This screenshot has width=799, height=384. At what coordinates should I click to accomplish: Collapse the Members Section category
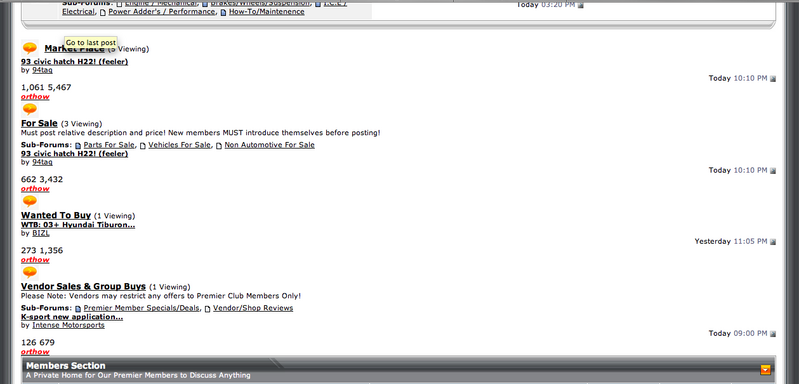(x=765, y=370)
